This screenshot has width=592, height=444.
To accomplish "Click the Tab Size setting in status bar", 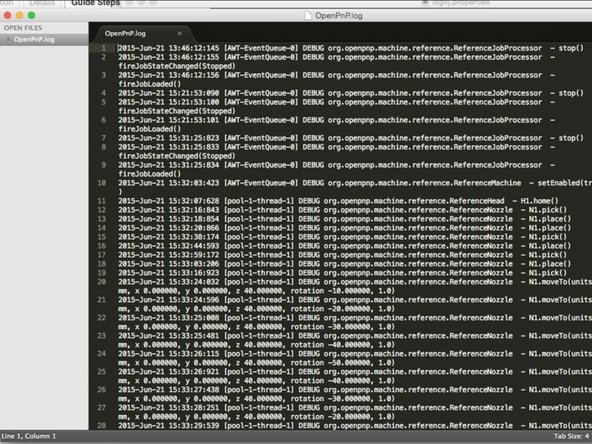I will (x=572, y=436).
